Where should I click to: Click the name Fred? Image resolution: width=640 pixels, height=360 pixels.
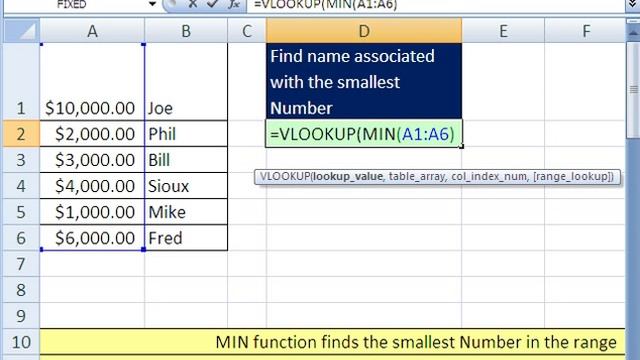[165, 238]
